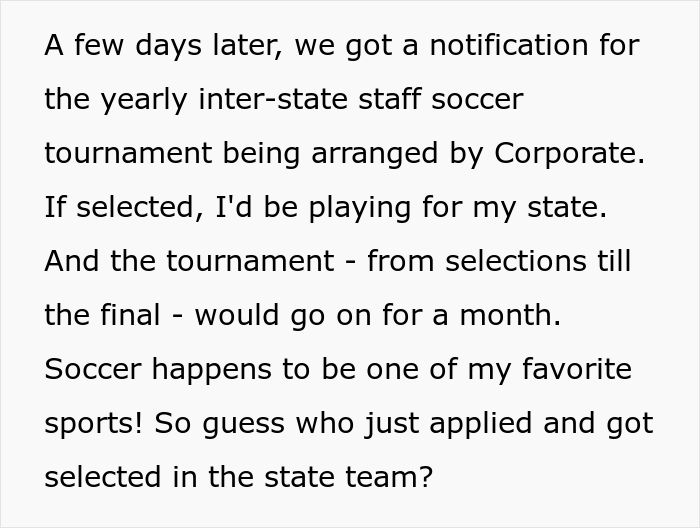The width and height of the screenshot is (700, 528).
Task: Click the word "applied"
Action: tap(480, 424)
